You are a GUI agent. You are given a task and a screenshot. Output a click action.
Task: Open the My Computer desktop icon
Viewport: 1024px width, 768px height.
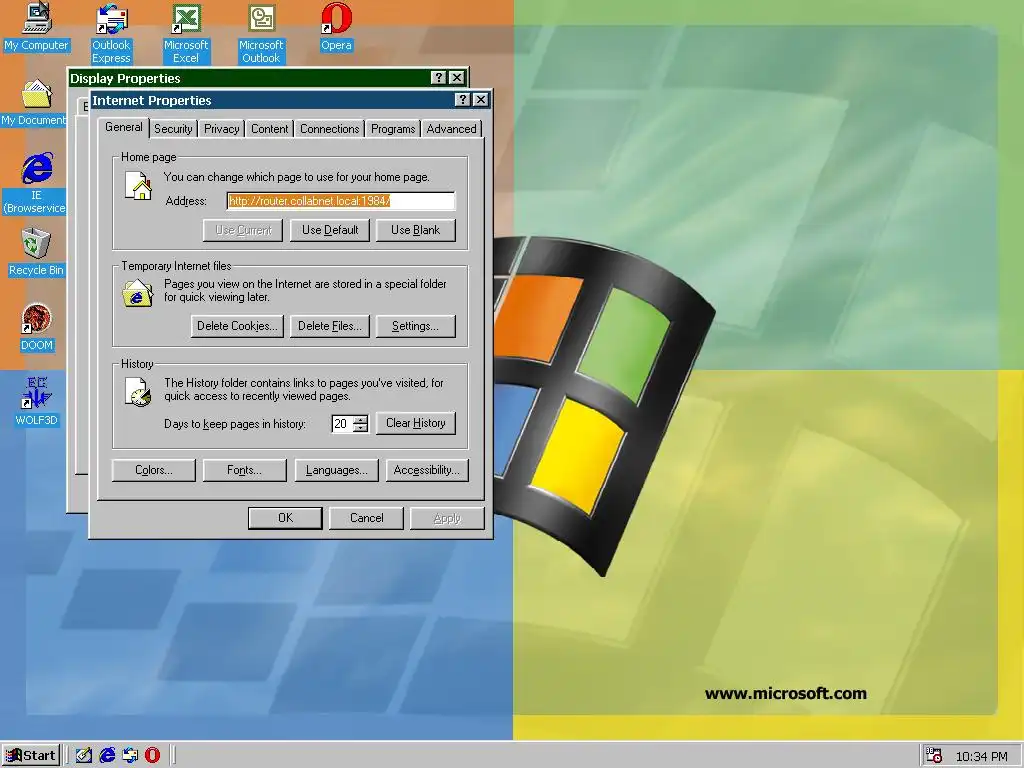pyautogui.click(x=37, y=26)
